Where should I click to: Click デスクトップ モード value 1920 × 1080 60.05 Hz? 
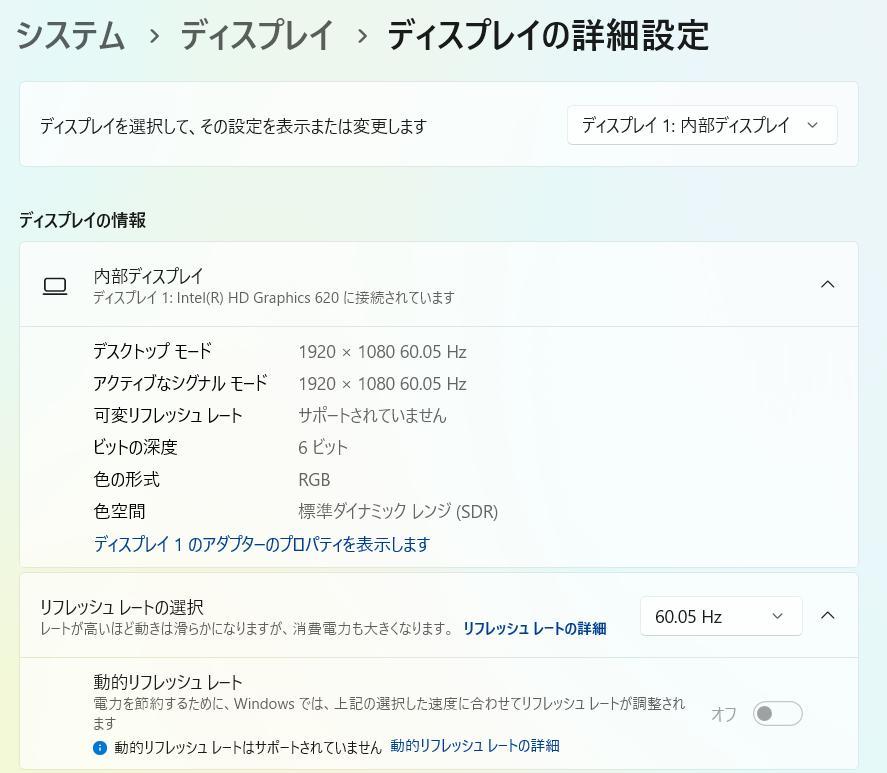click(382, 352)
